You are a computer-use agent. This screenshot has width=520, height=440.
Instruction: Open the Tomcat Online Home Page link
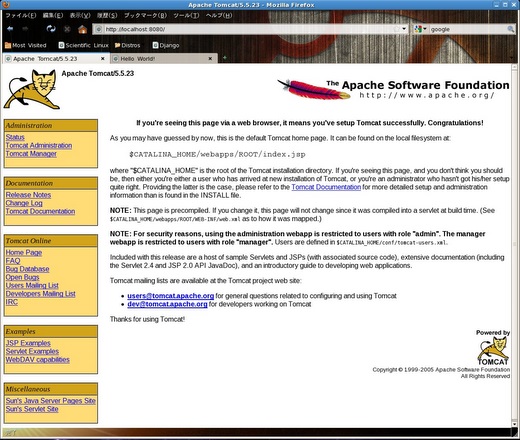click(x=24, y=253)
